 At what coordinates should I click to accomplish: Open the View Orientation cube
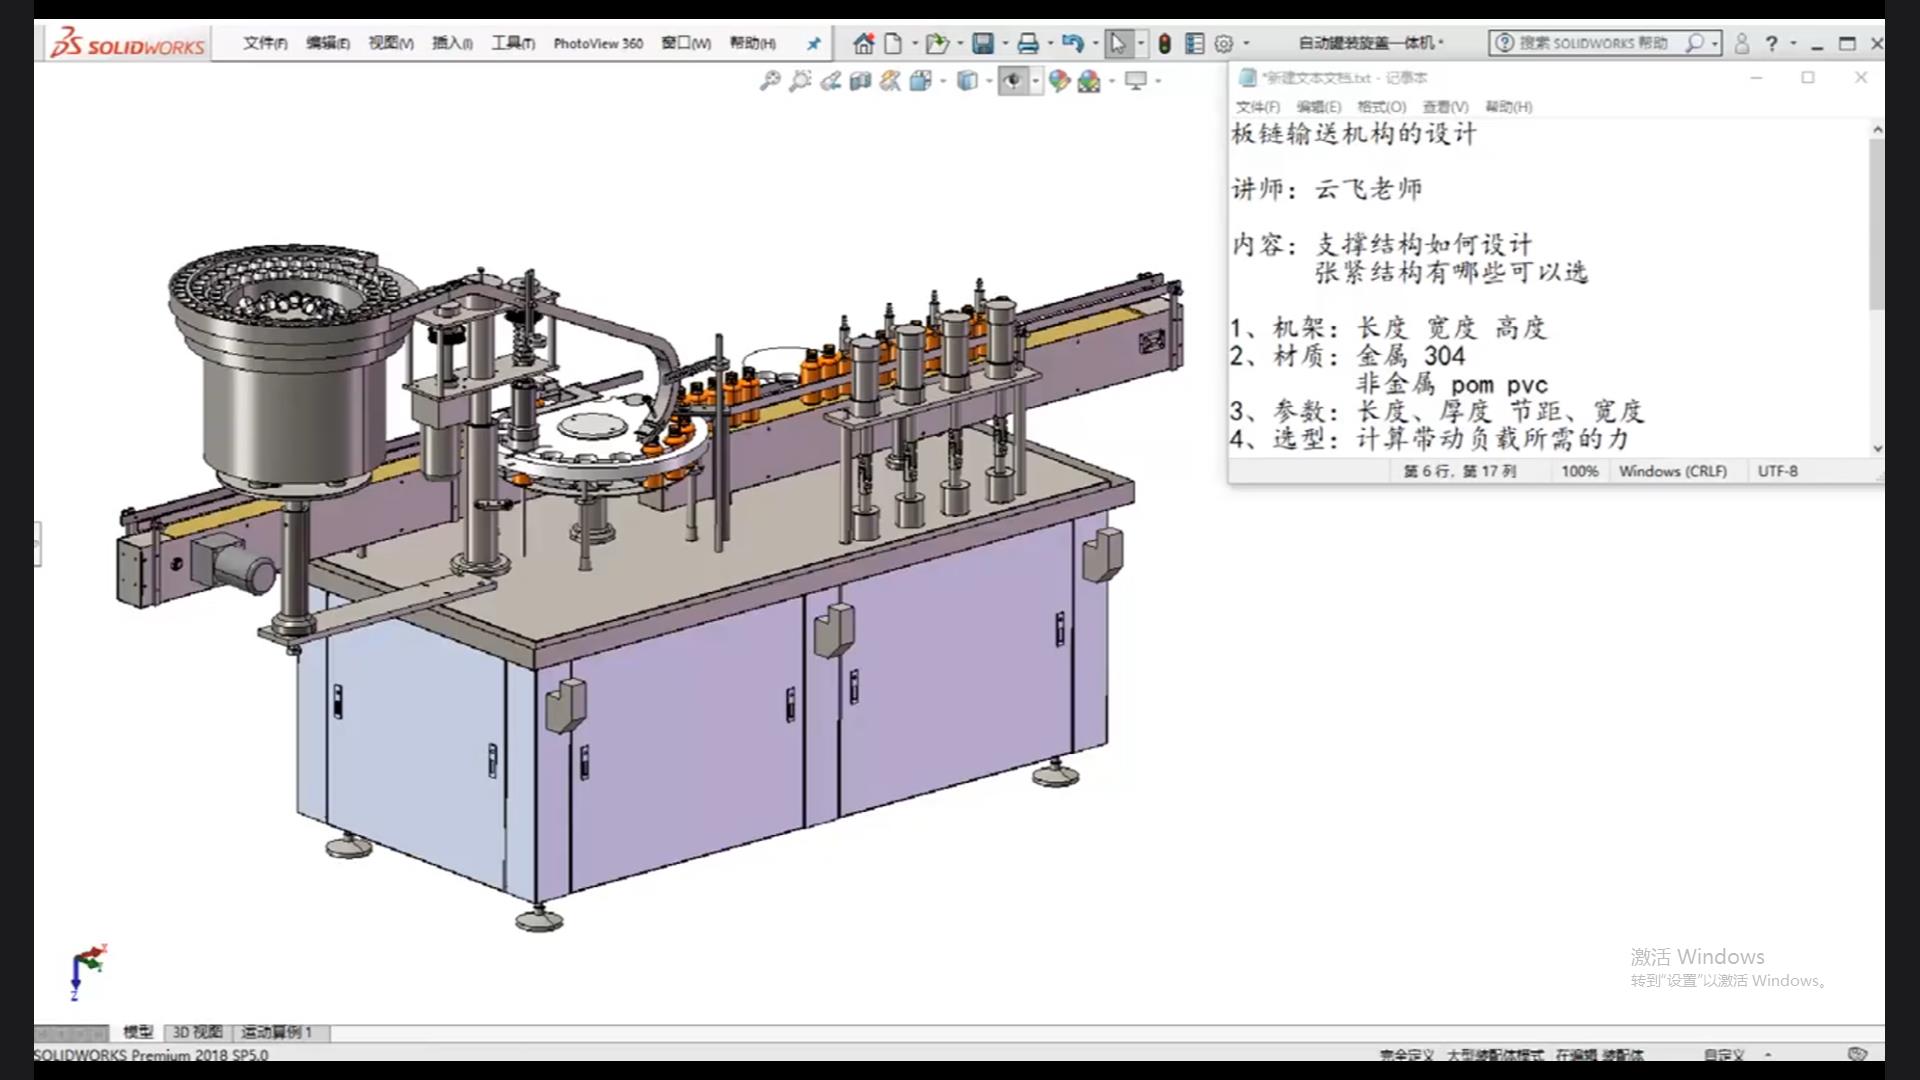[921, 81]
